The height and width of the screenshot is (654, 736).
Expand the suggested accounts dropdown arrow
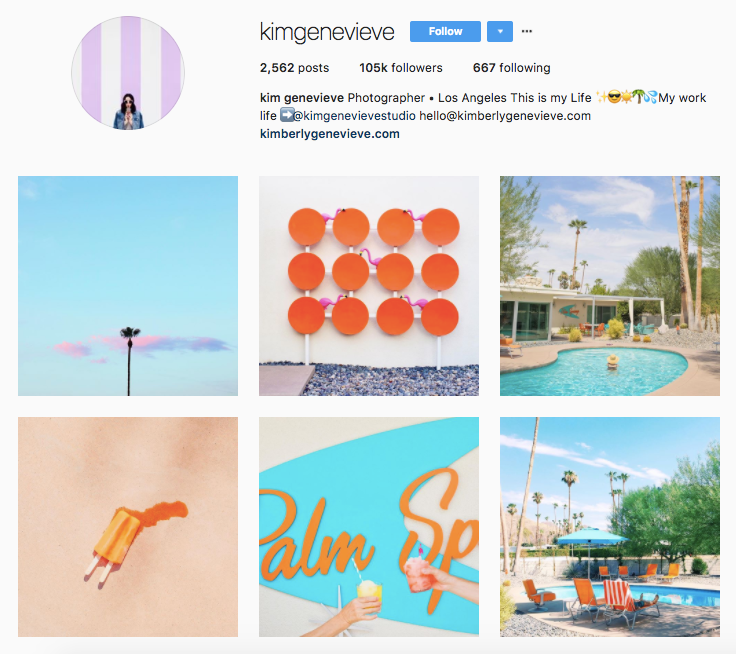(x=500, y=31)
